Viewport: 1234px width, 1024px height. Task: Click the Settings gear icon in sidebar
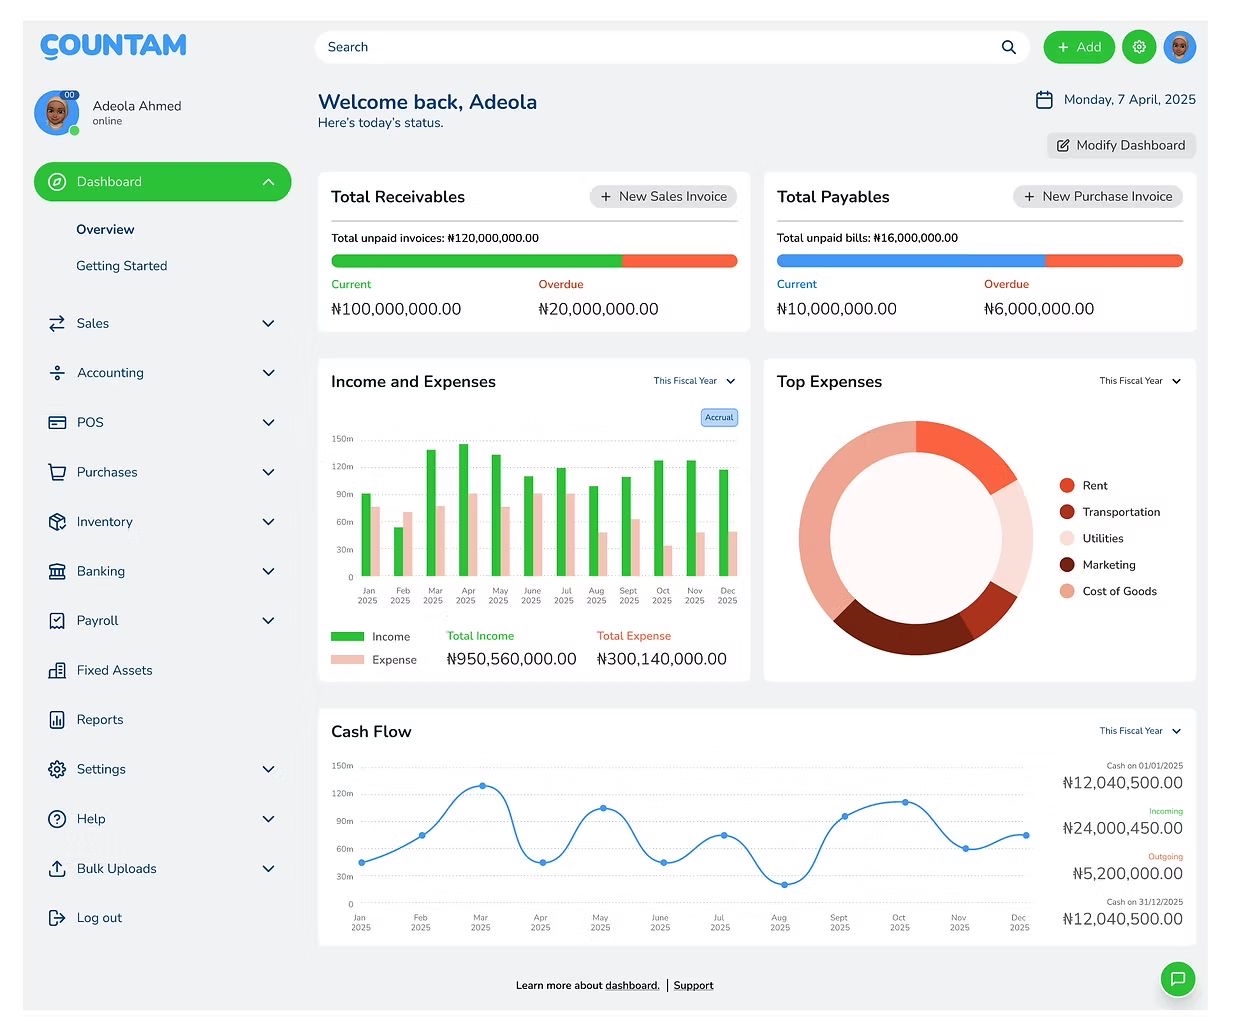pyautogui.click(x=57, y=769)
